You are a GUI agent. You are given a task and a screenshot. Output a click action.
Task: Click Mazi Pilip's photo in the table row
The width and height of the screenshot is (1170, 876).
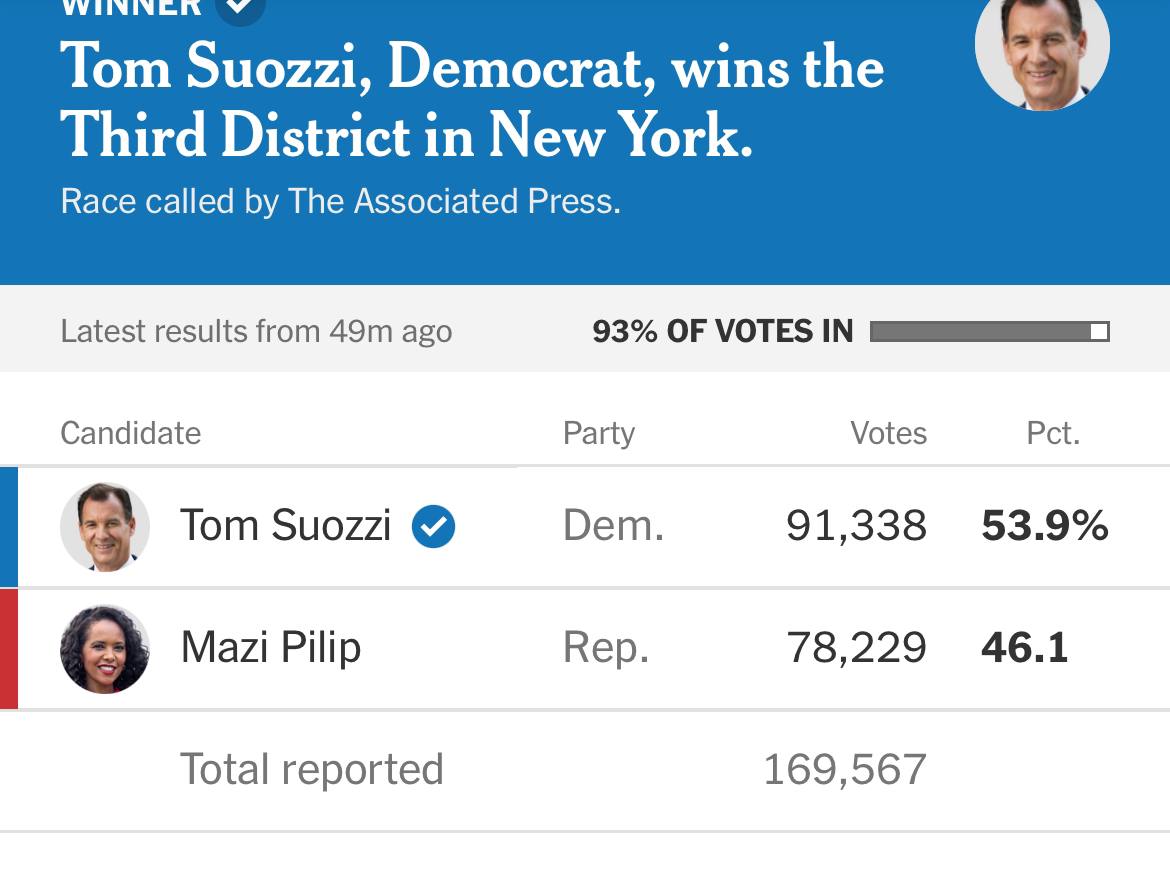click(105, 649)
